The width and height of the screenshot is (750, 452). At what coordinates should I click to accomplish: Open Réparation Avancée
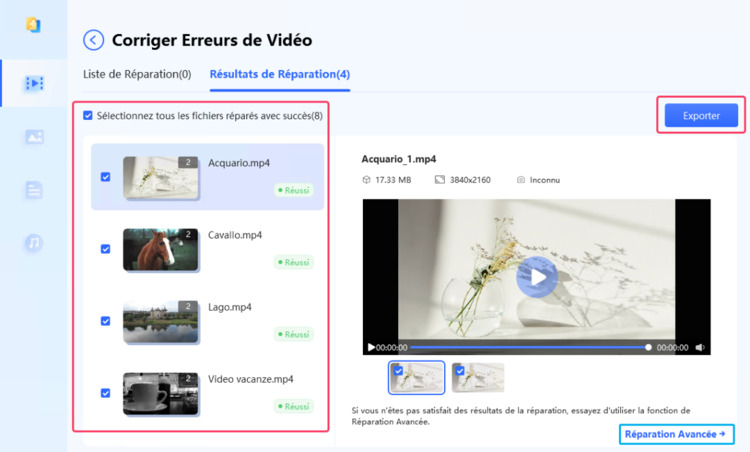click(676, 434)
